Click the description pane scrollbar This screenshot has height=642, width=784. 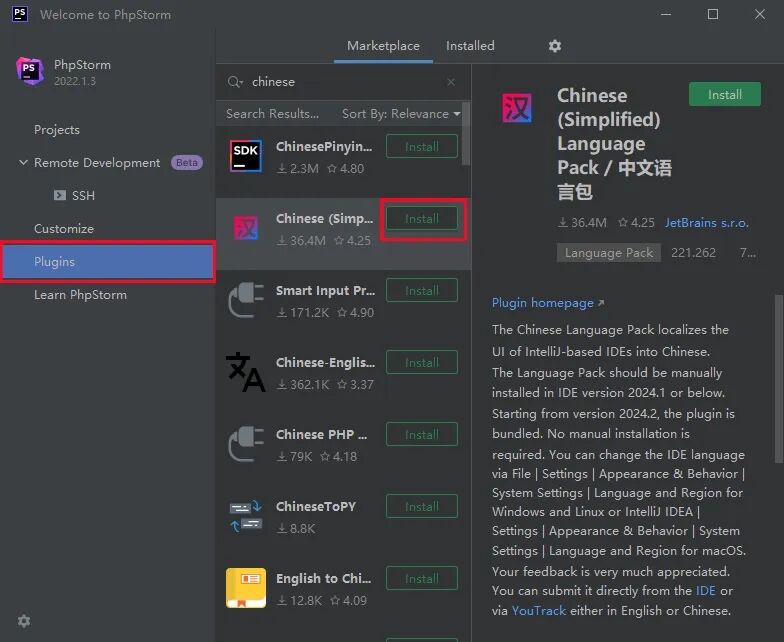coord(779,379)
